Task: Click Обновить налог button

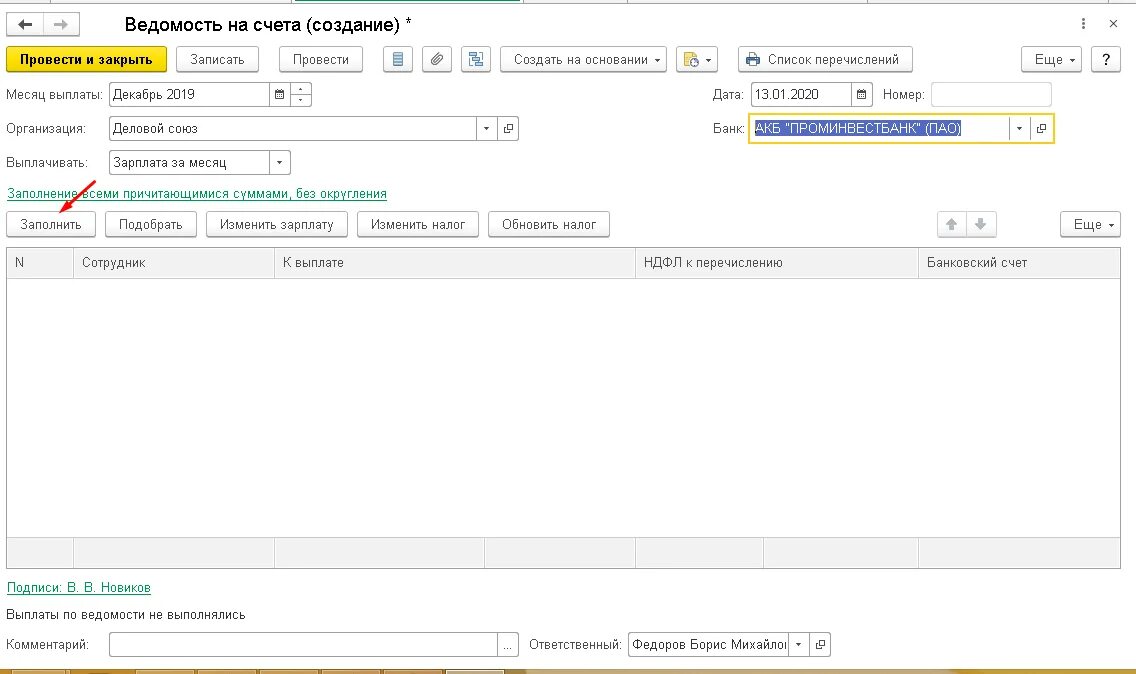Action: 549,225
